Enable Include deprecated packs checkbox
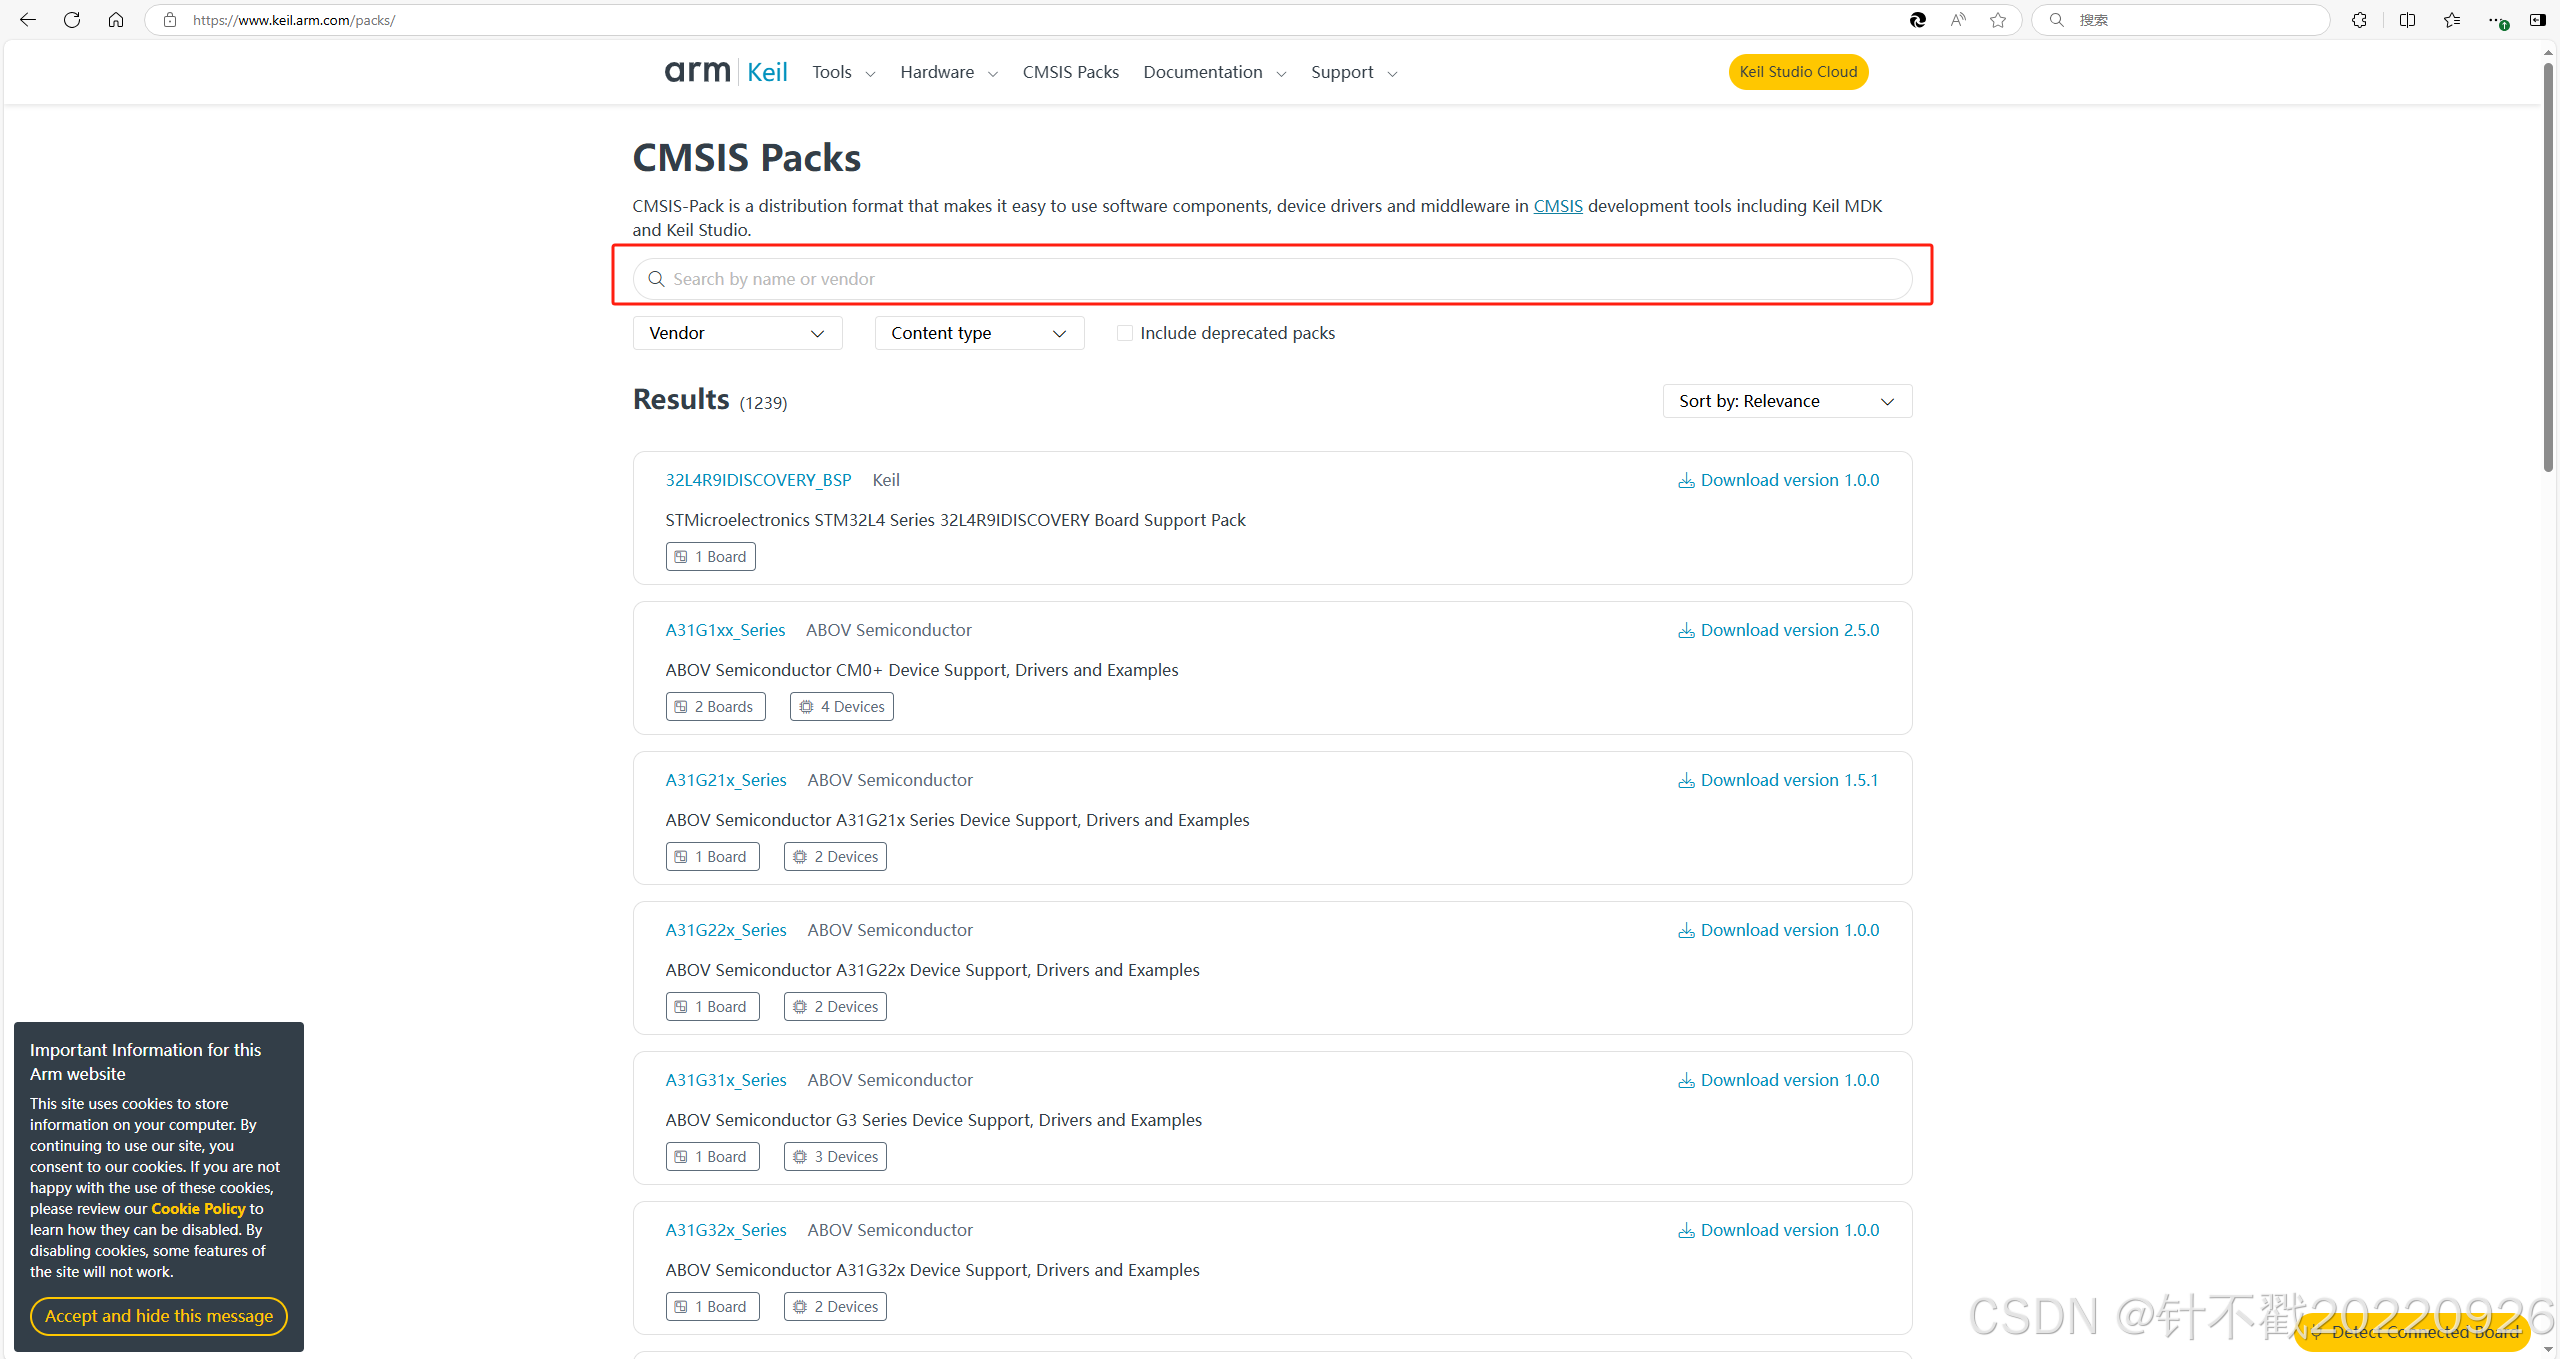Screen dimensions: 2560x1359 pyautogui.click(x=1125, y=333)
